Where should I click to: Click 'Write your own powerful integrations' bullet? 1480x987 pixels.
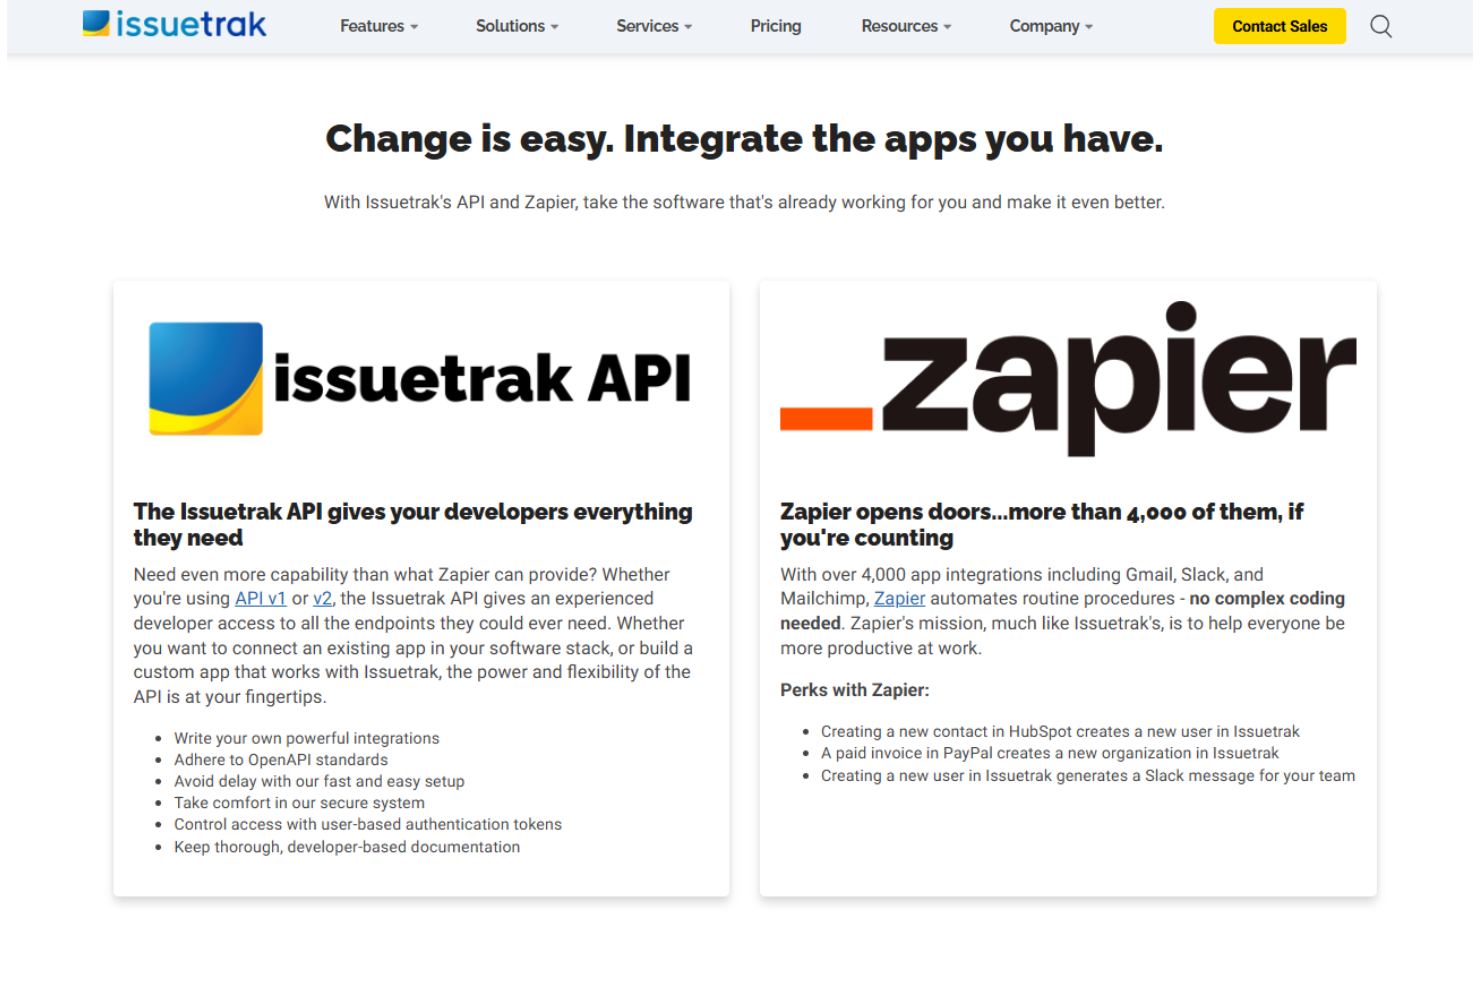(x=306, y=738)
